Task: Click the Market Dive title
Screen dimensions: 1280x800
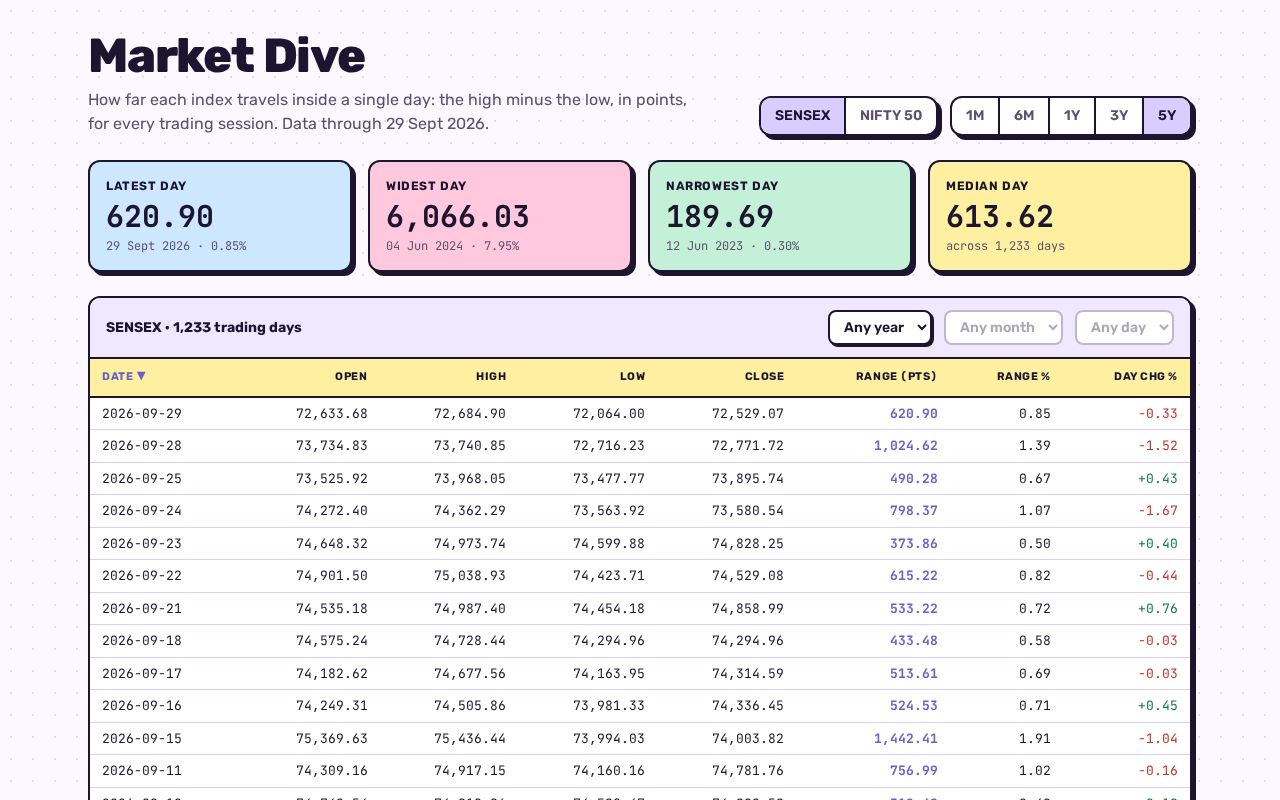Action: (x=226, y=56)
